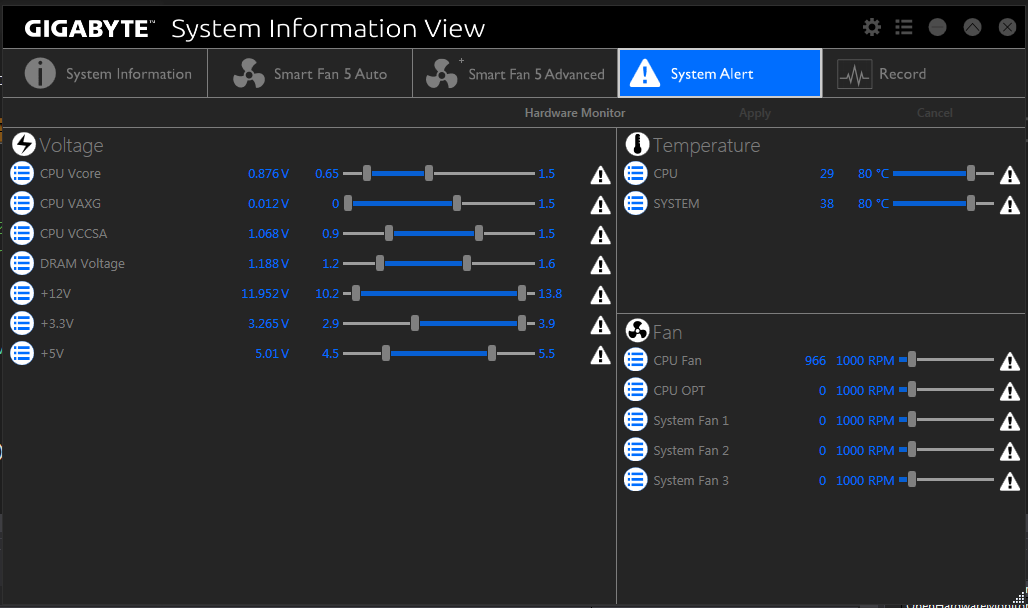Open the System Information View settings gear
The height and width of the screenshot is (608, 1028).
(871, 27)
